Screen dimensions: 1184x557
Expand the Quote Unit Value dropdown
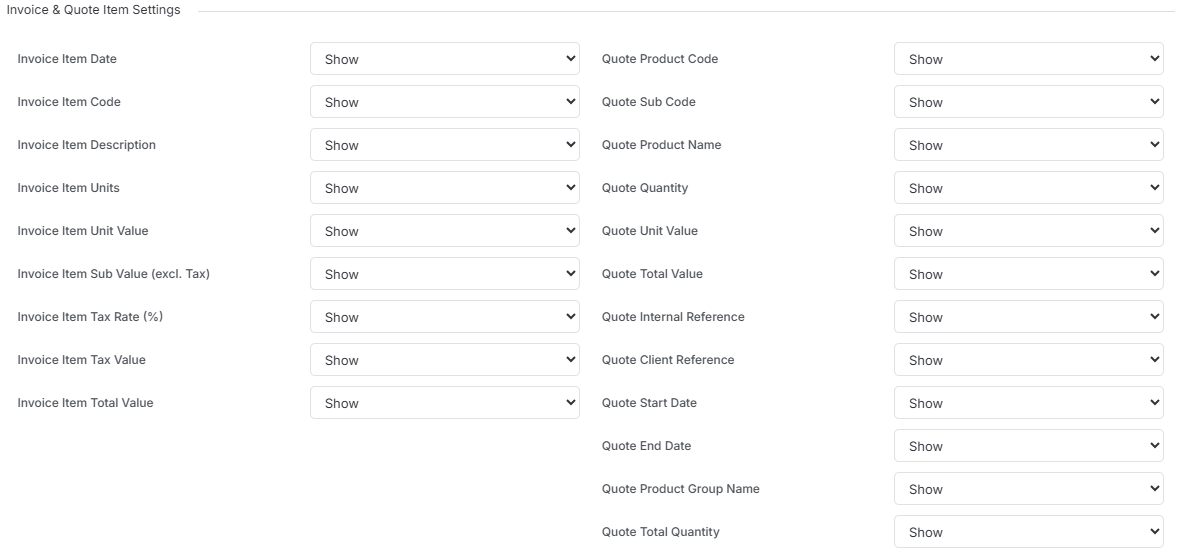1029,231
